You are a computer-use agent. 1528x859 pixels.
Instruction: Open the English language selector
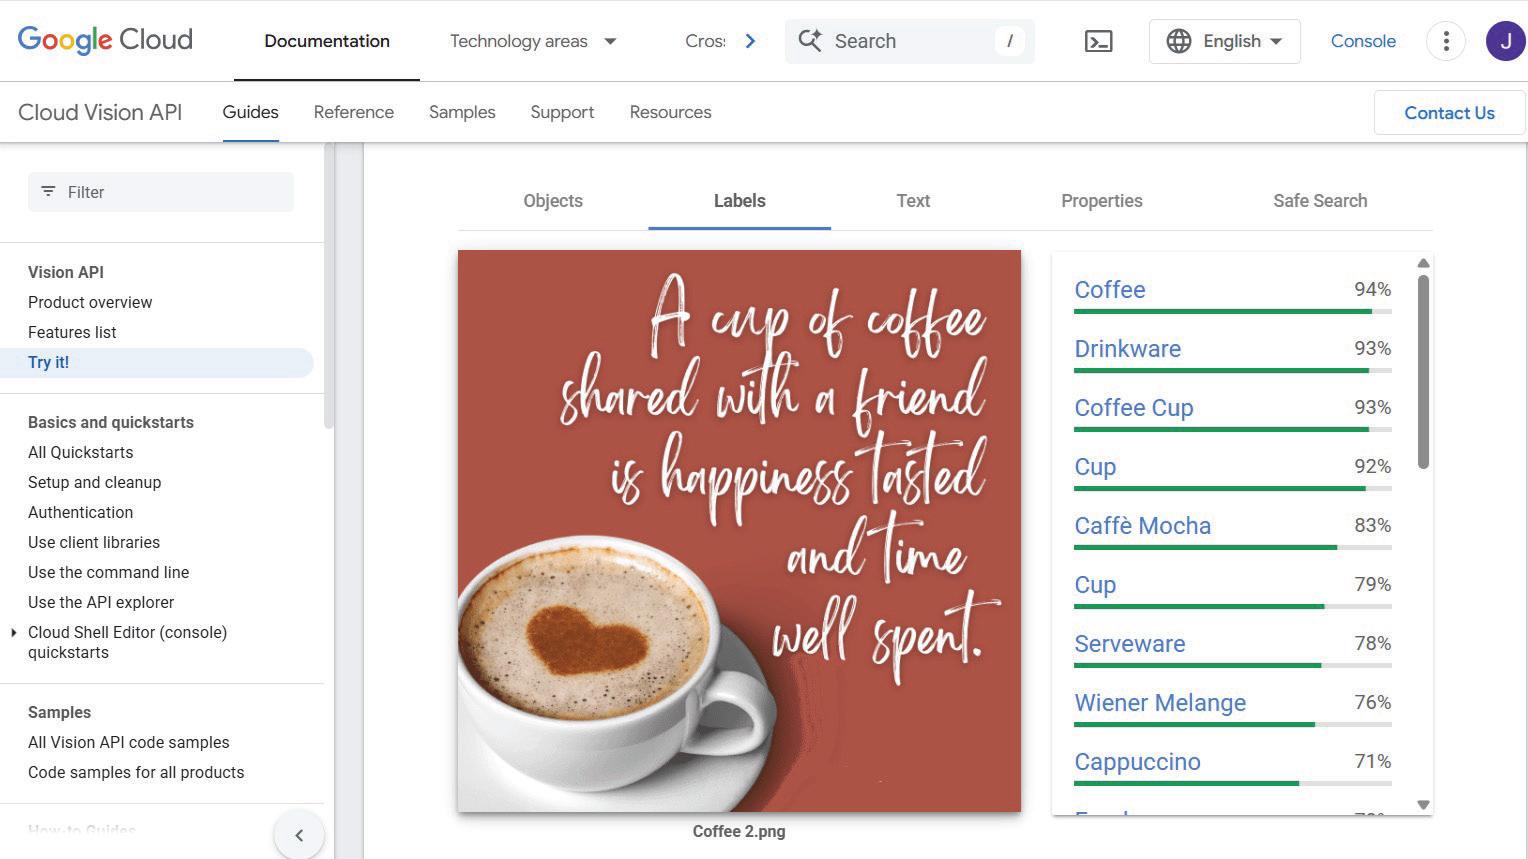(1224, 41)
